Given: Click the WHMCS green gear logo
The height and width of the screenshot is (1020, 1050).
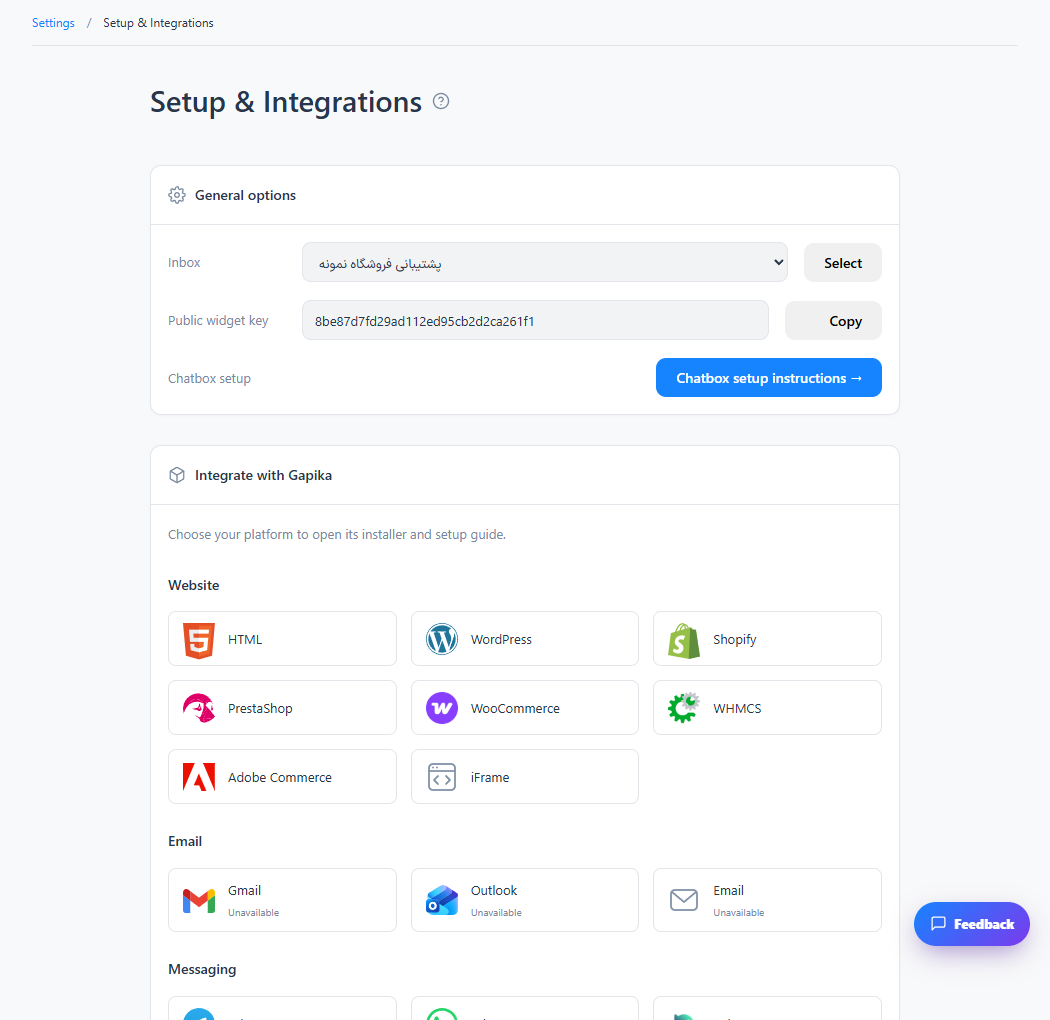Looking at the screenshot, I should click(x=684, y=707).
